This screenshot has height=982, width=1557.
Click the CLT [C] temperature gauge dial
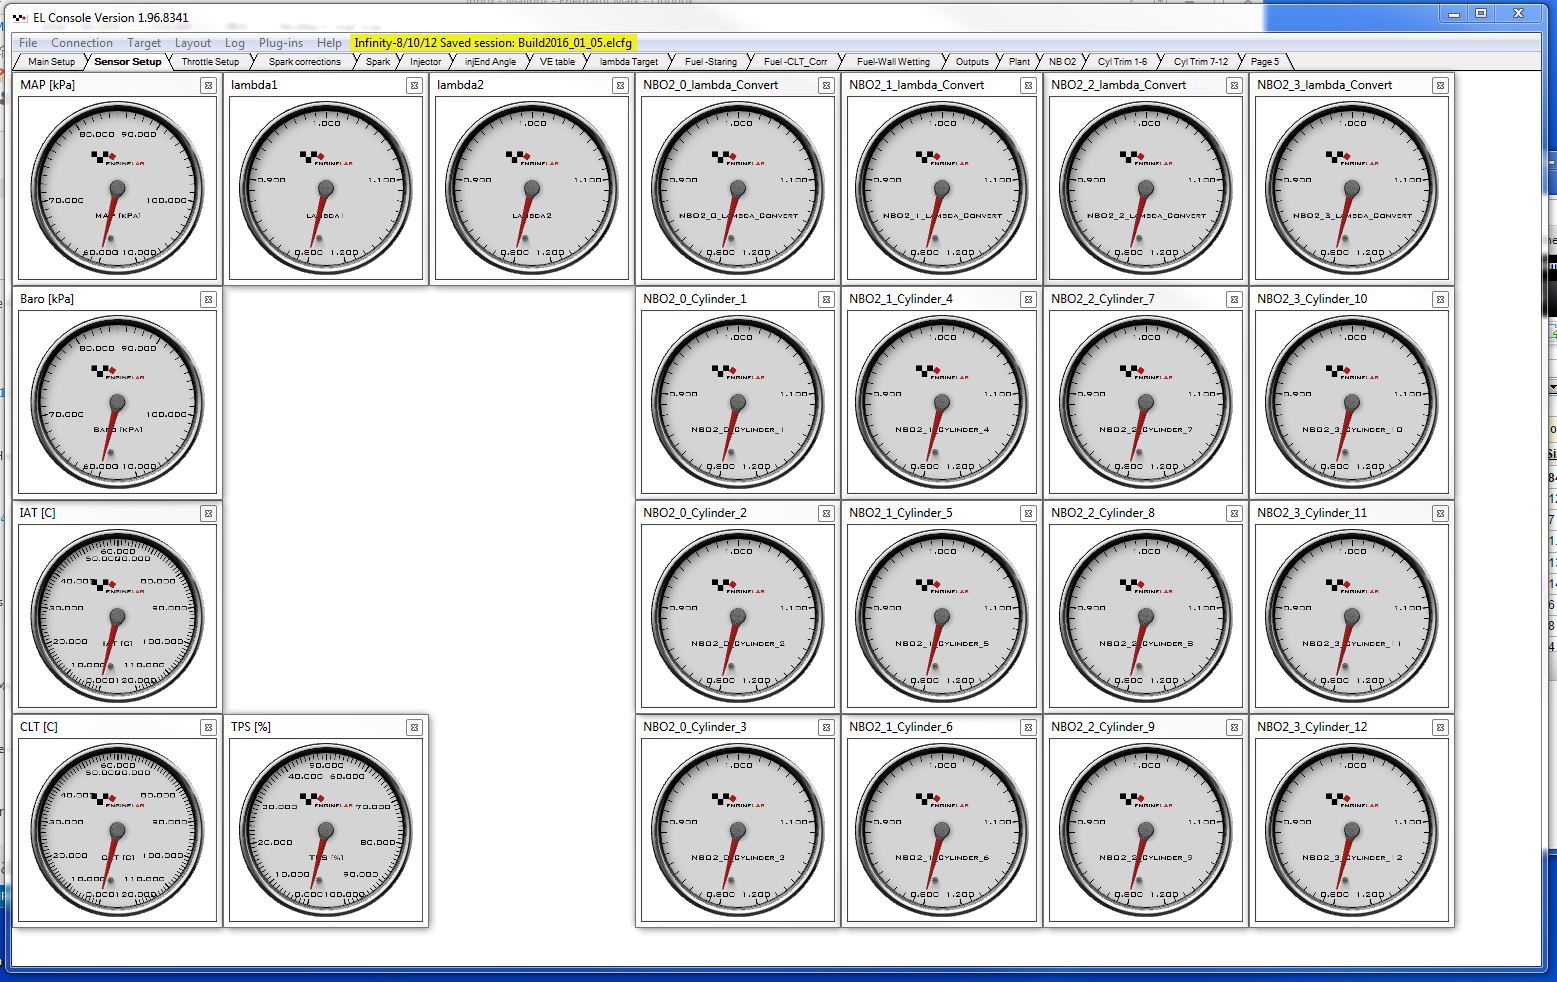click(x=117, y=830)
